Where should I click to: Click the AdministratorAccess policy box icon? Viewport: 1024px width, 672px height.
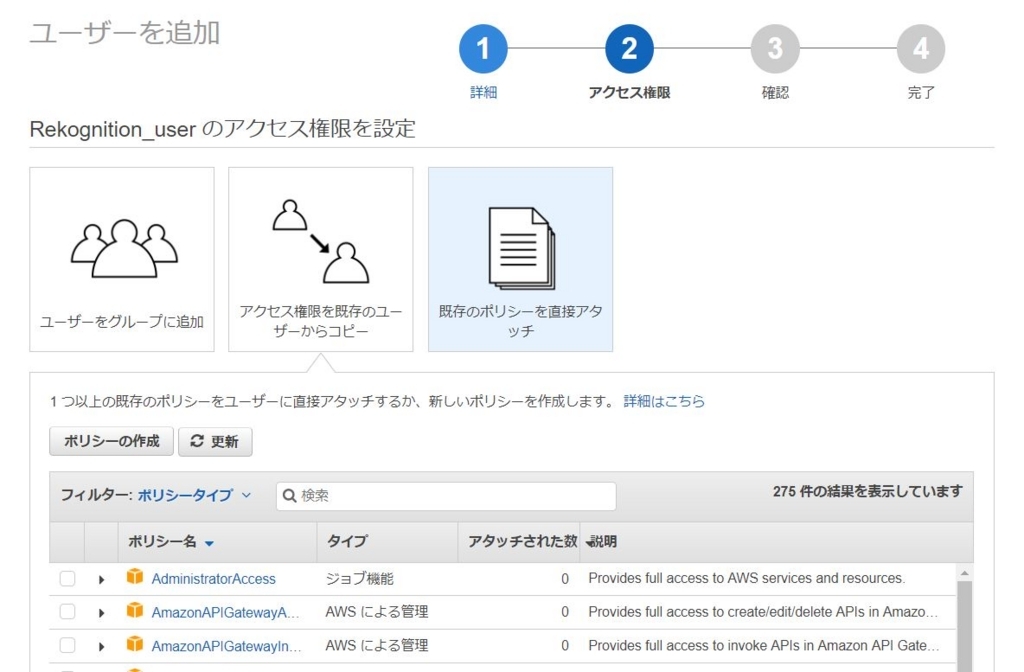coord(135,577)
